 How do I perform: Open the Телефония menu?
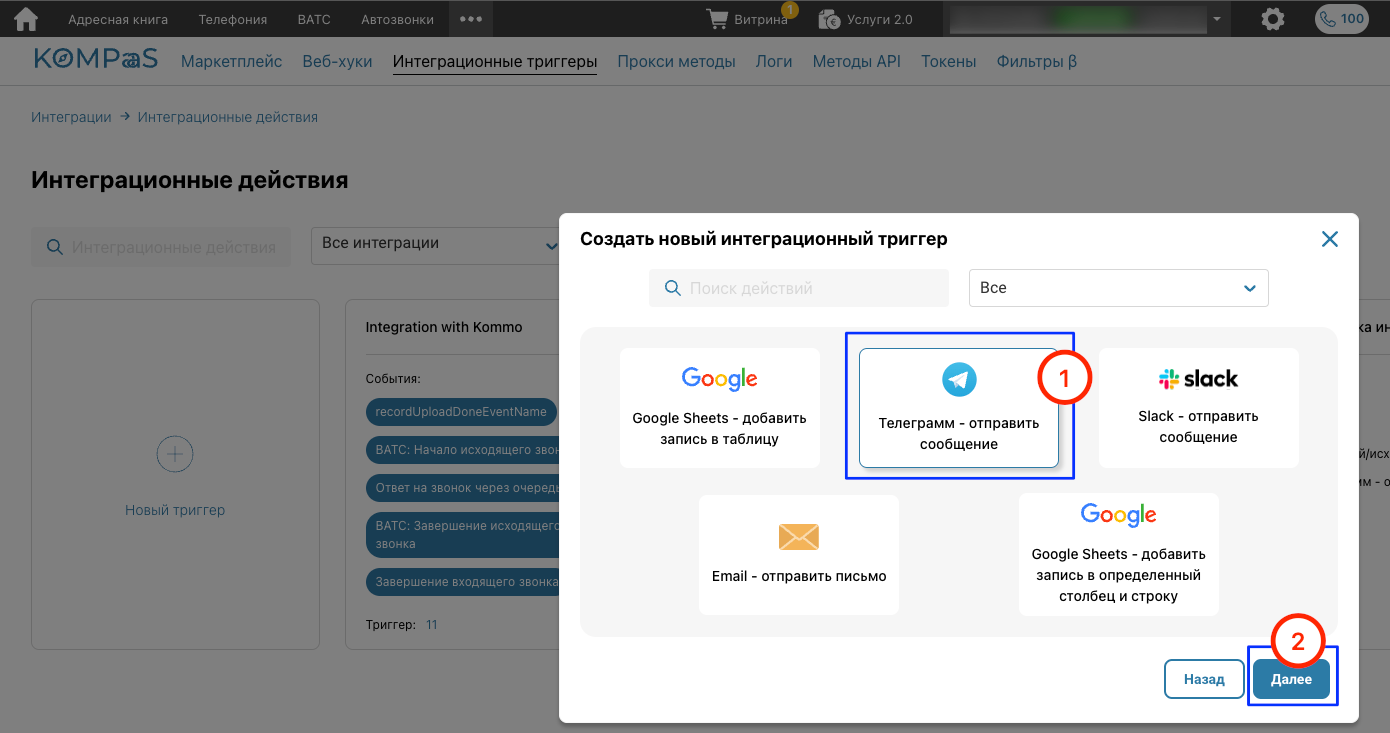pyautogui.click(x=233, y=19)
